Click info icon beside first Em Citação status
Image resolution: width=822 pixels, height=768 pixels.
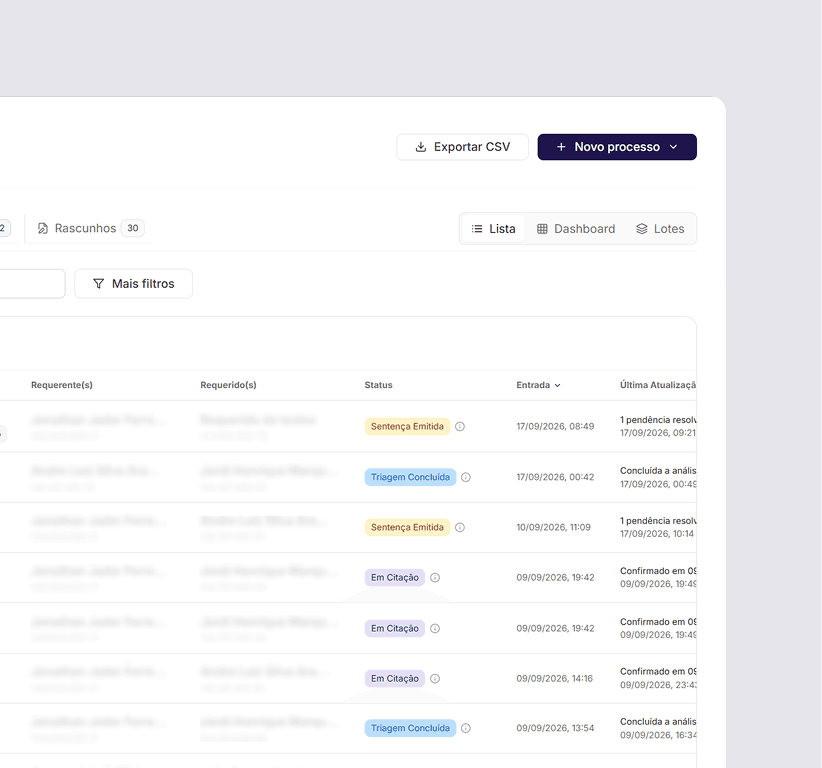(435, 577)
